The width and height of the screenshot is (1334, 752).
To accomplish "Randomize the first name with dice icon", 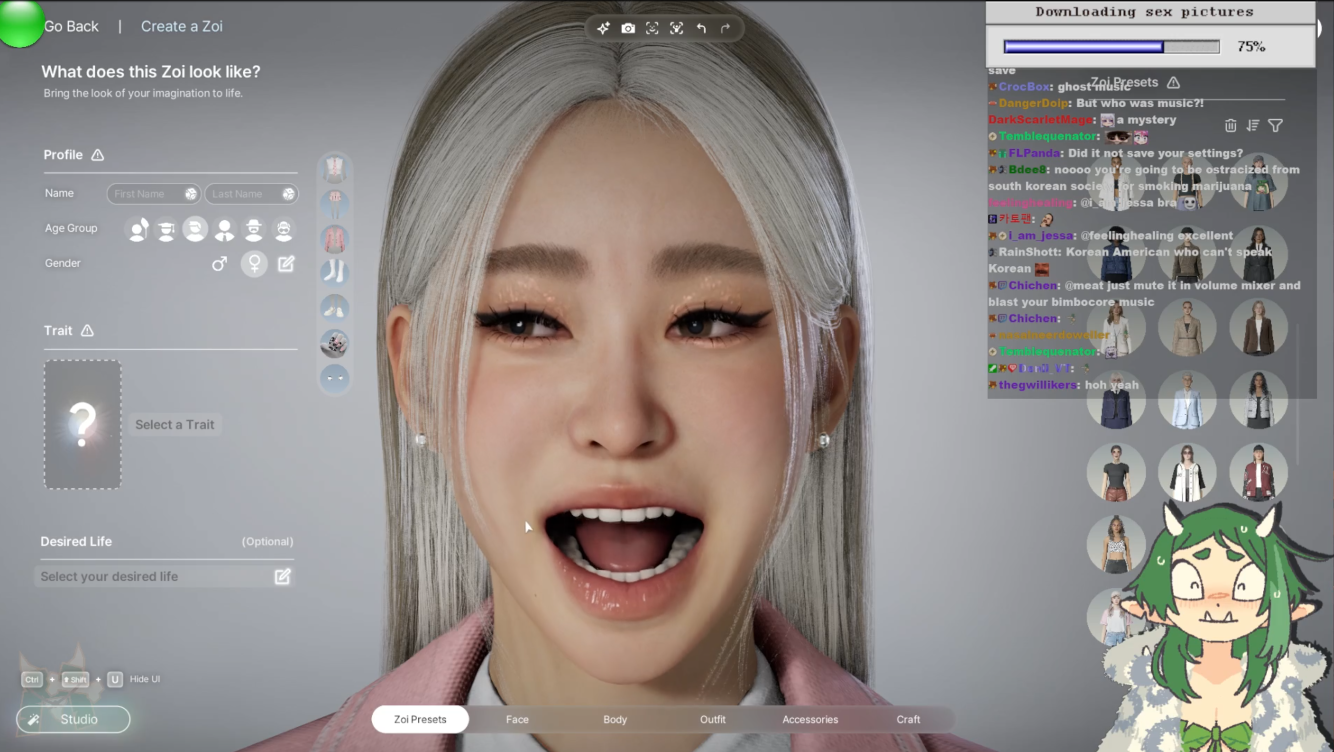I will (190, 194).
